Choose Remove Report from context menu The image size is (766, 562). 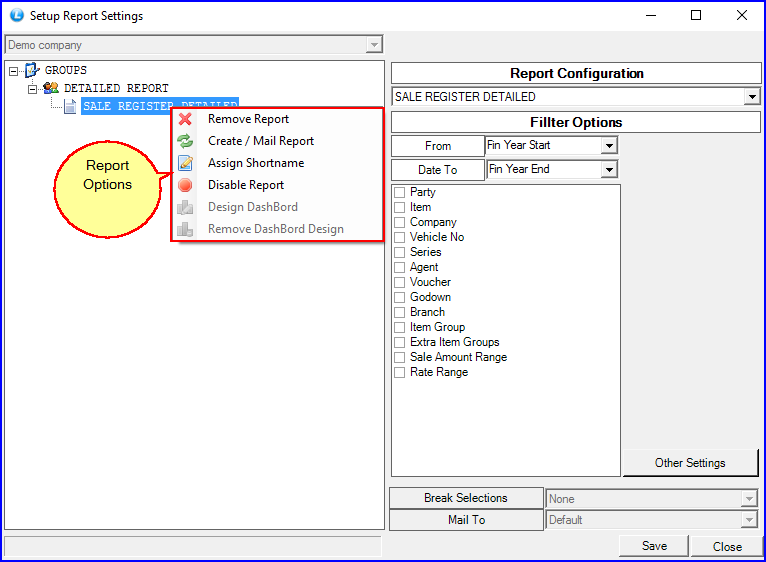277,119
